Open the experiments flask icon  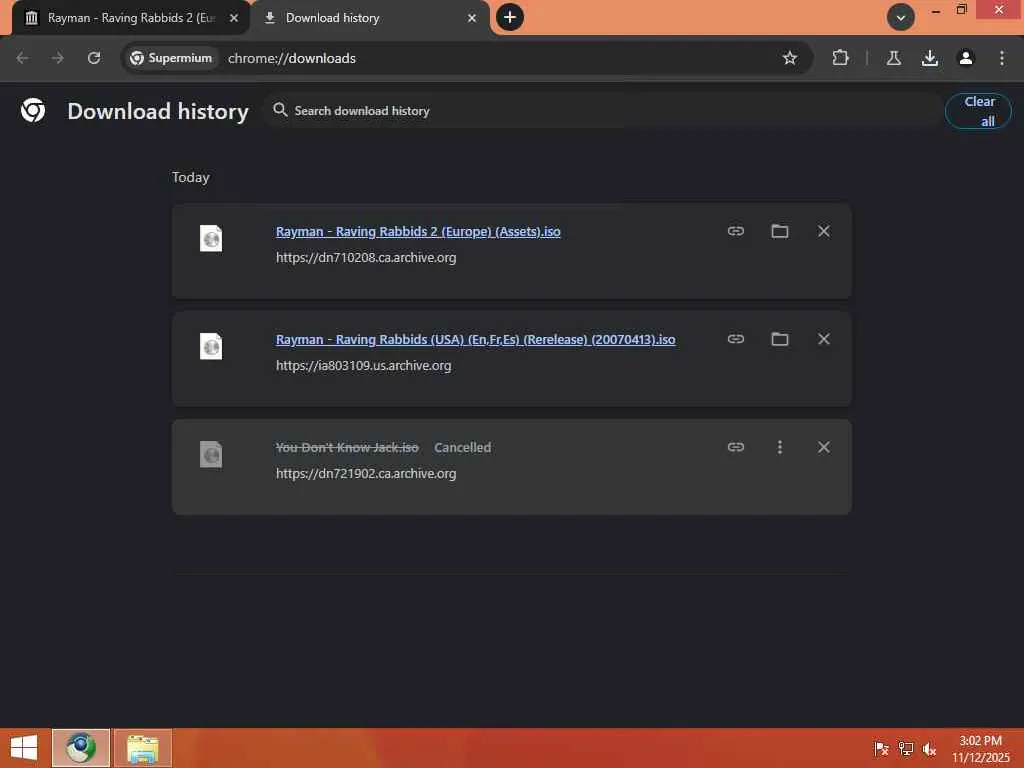[894, 58]
